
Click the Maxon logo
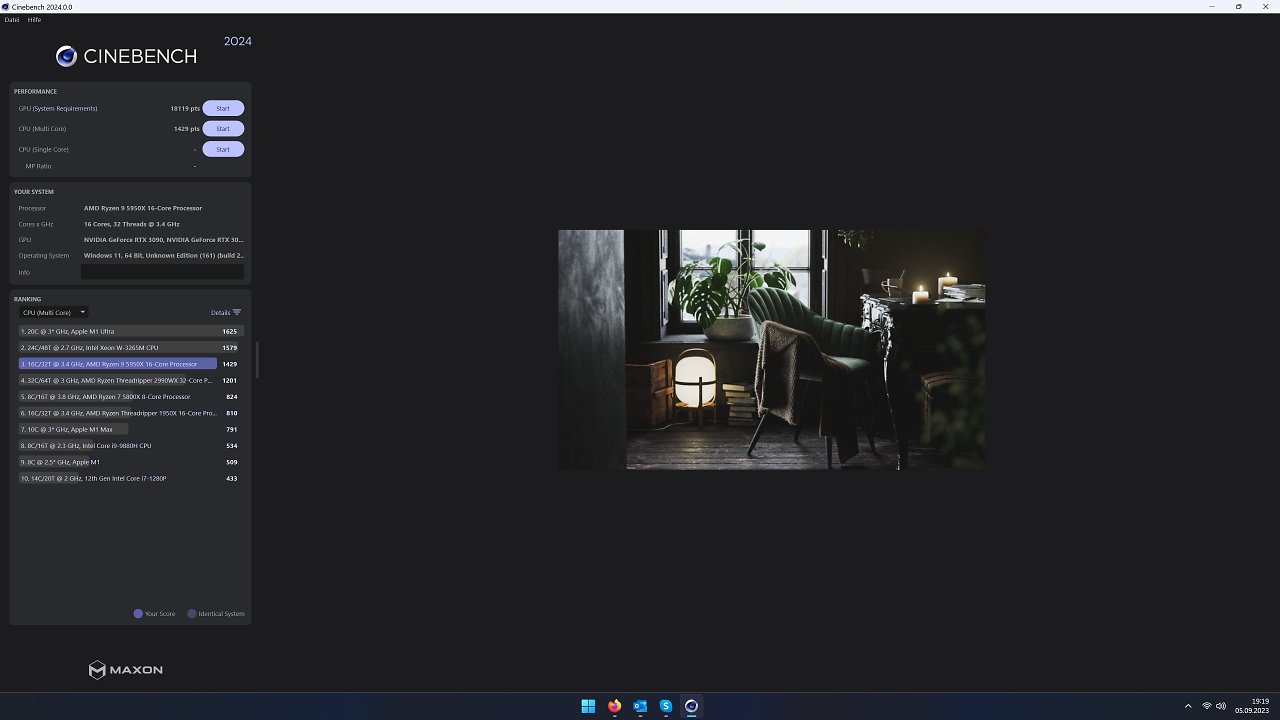[x=125, y=670]
